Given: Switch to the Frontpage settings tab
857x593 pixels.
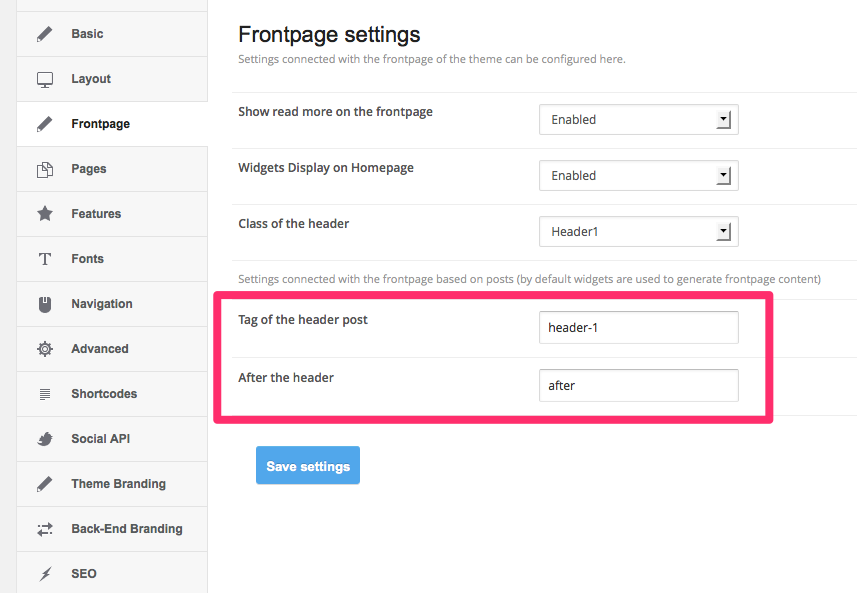Looking at the screenshot, I should [x=101, y=124].
